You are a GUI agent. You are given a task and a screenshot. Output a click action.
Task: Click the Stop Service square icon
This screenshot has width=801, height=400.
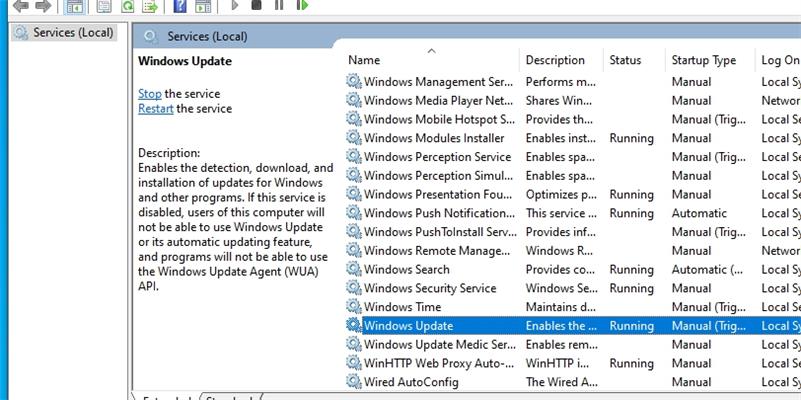tap(256, 5)
